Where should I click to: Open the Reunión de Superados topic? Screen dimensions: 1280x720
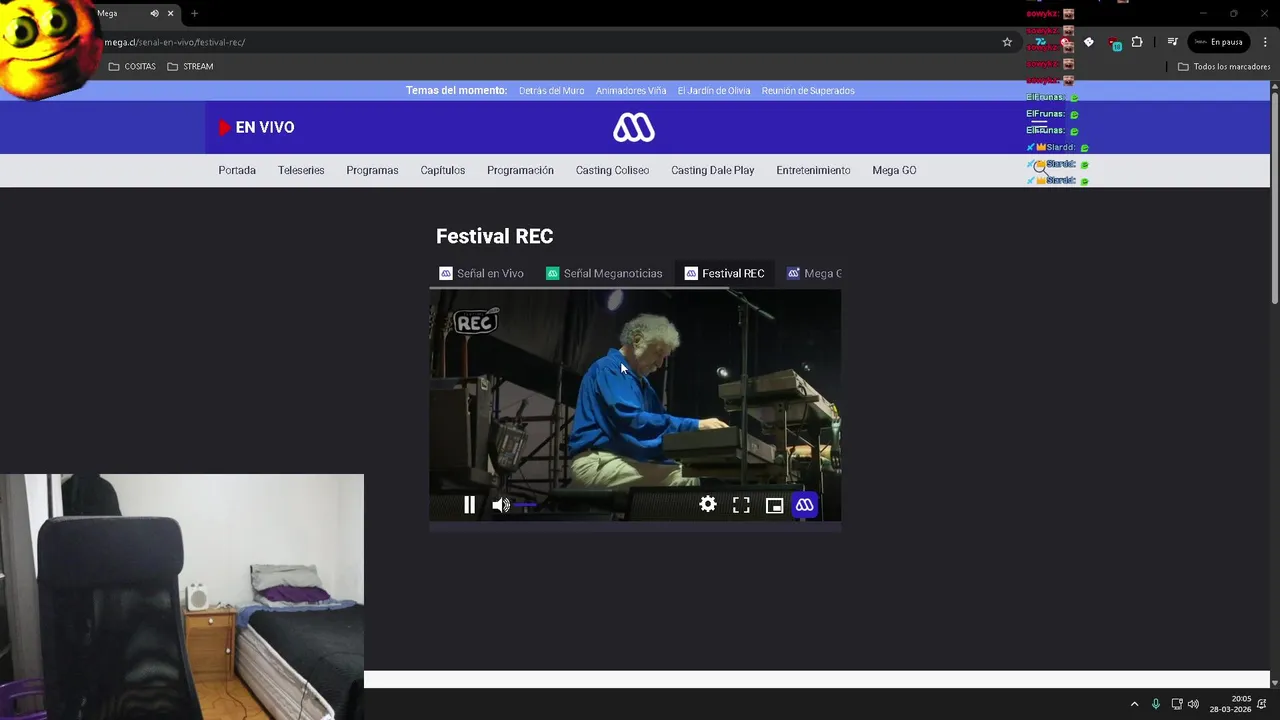tap(808, 91)
